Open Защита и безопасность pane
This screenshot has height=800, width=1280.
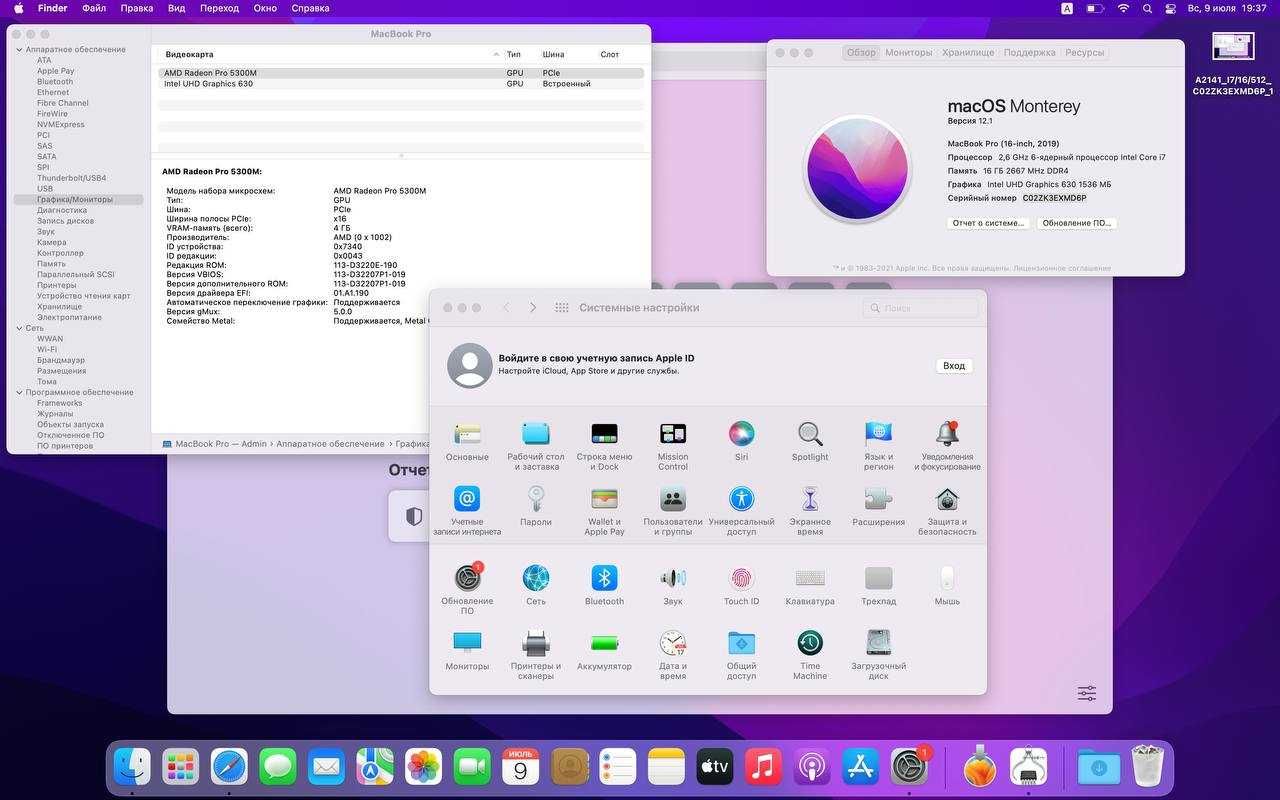click(x=947, y=499)
